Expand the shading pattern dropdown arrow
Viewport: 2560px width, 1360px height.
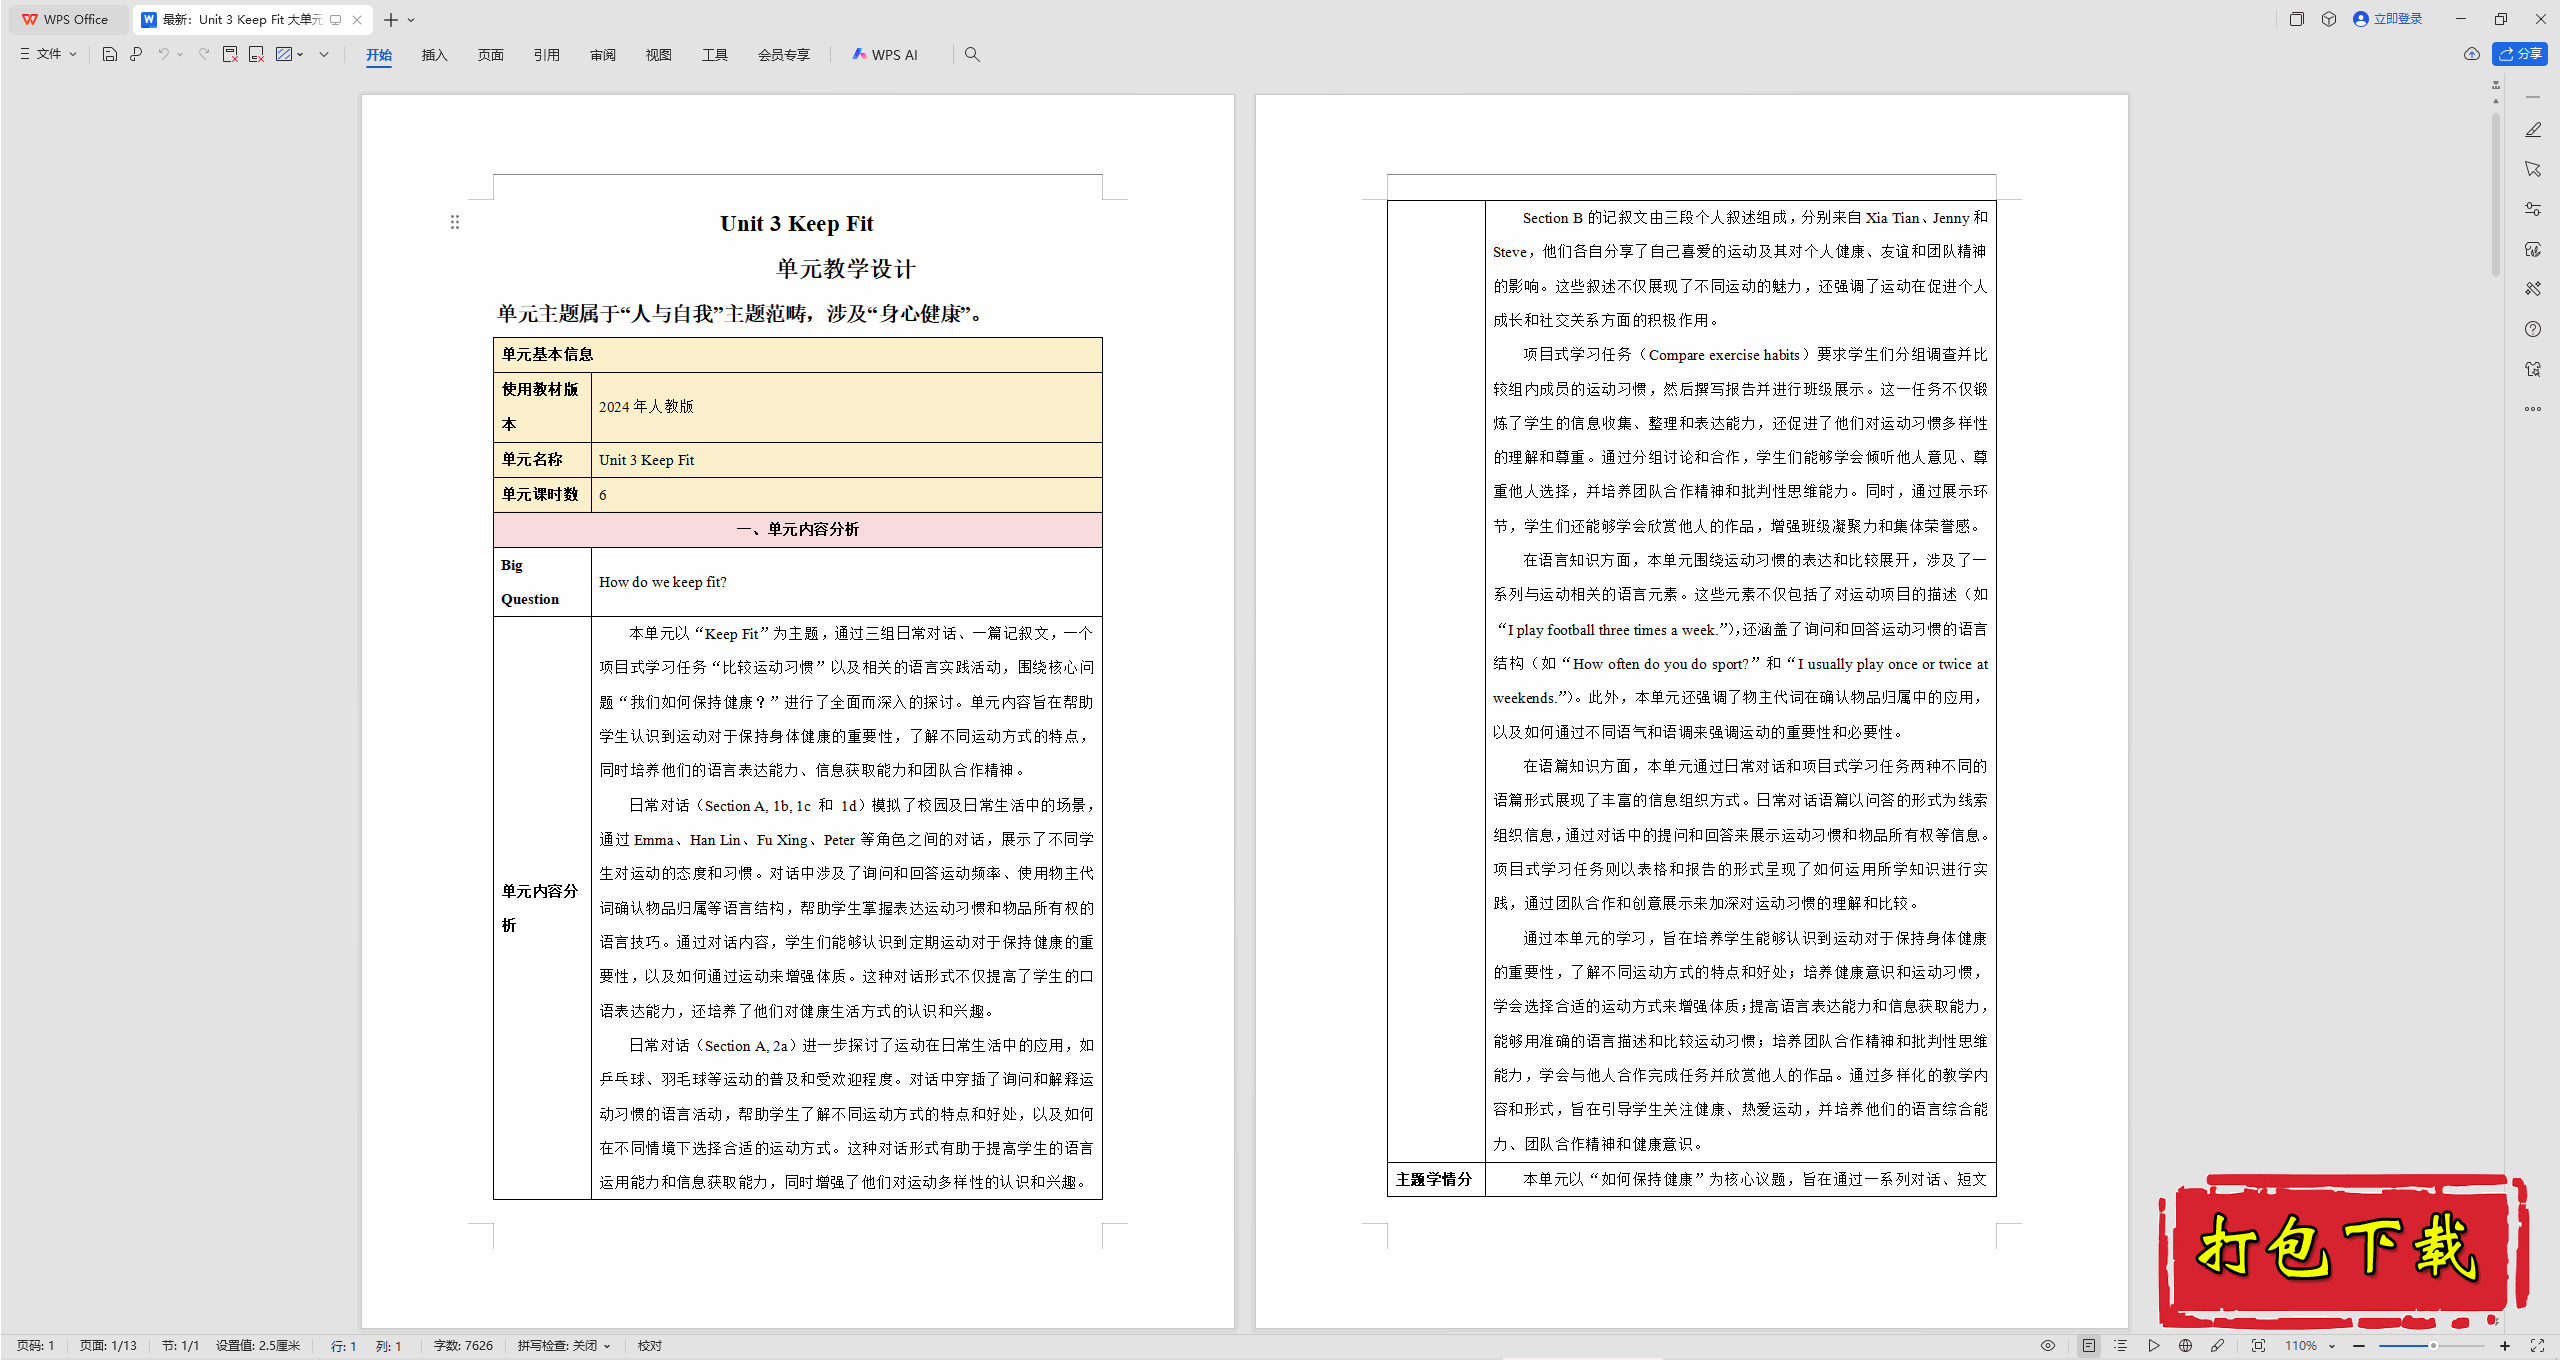[300, 54]
